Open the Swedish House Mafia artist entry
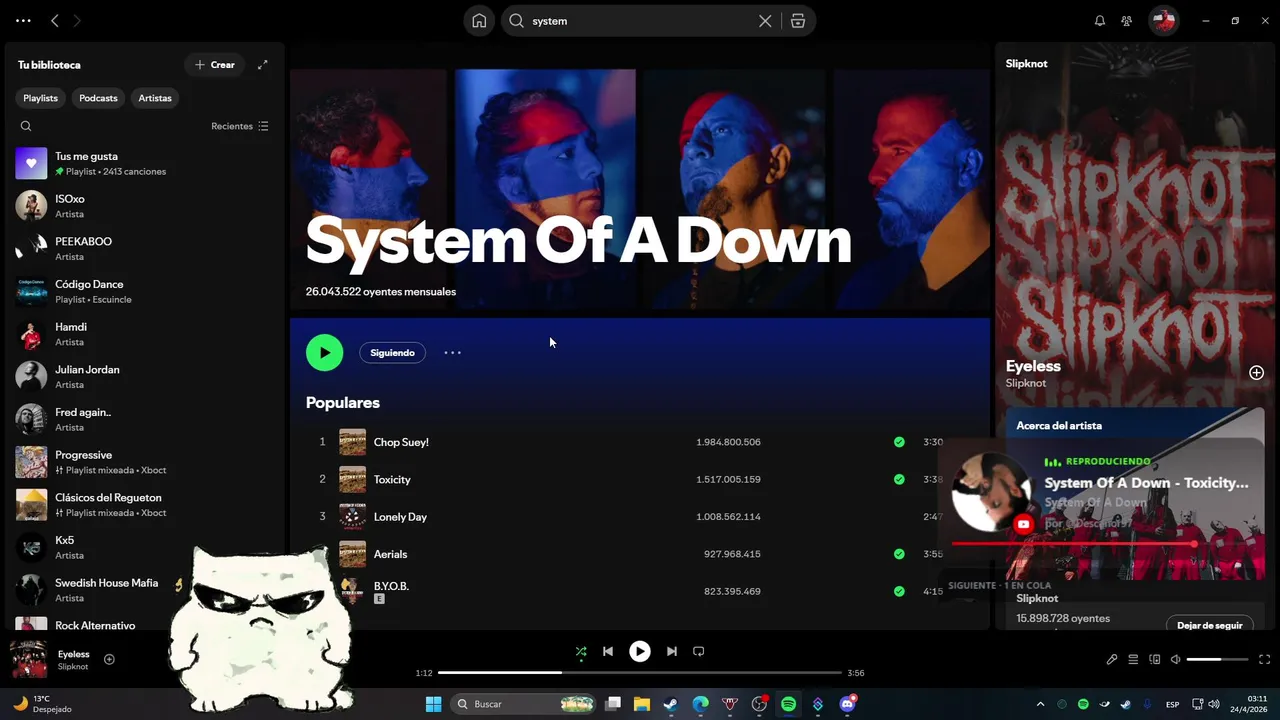 [145, 590]
